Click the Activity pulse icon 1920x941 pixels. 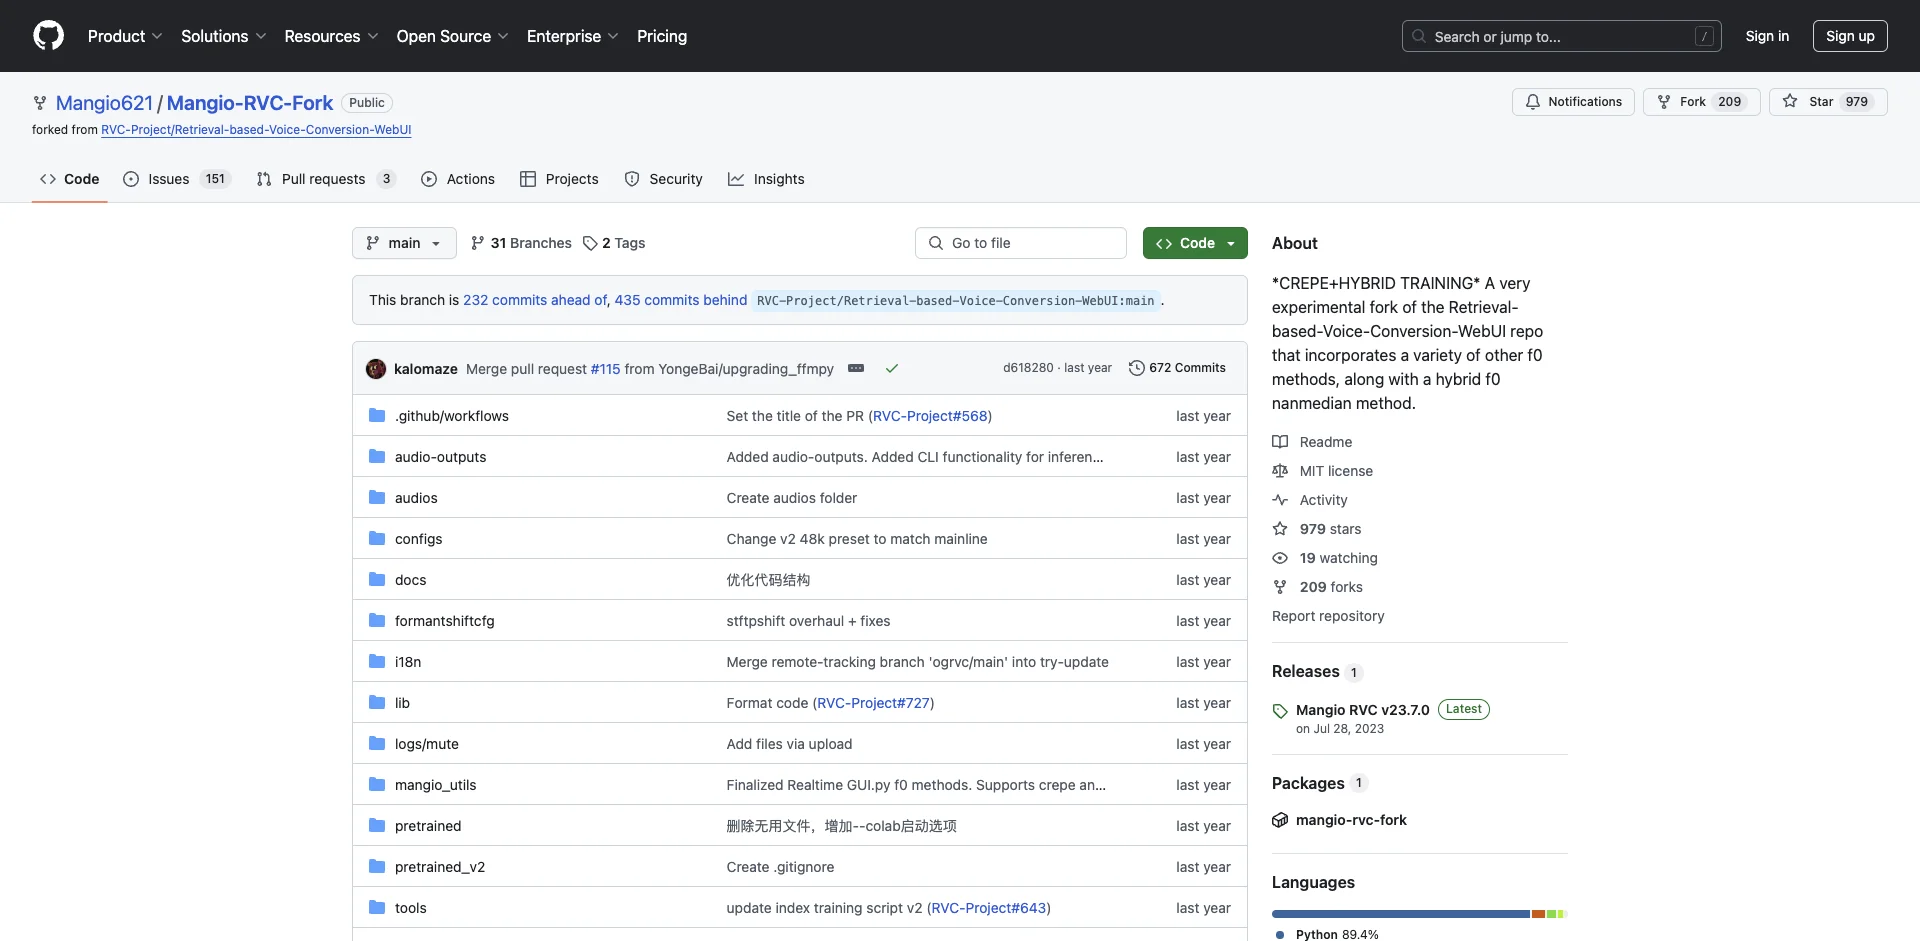pyautogui.click(x=1280, y=500)
